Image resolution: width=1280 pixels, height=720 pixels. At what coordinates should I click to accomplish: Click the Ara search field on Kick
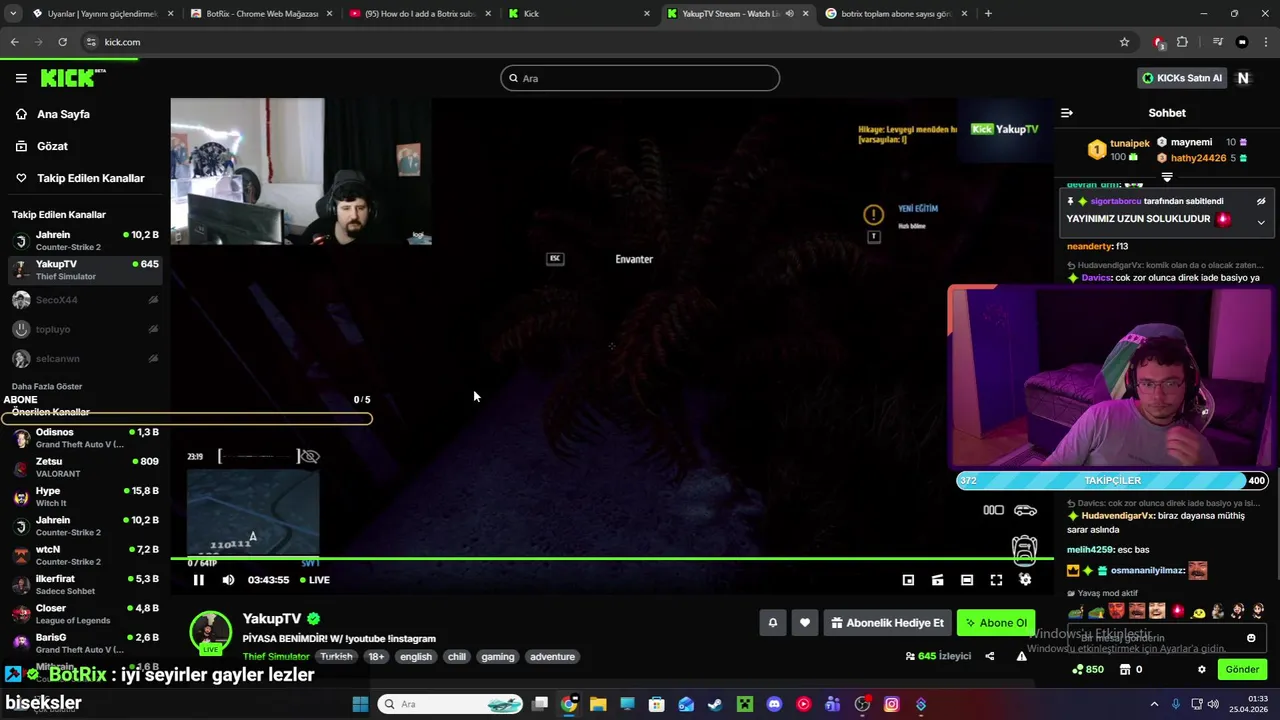[x=640, y=78]
